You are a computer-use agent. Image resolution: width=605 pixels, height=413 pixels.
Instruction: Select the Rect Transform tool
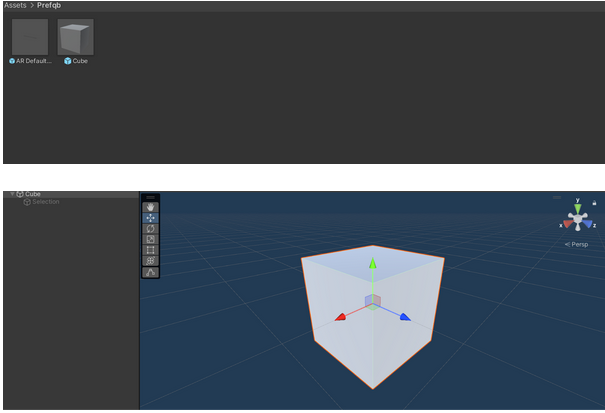(151, 250)
